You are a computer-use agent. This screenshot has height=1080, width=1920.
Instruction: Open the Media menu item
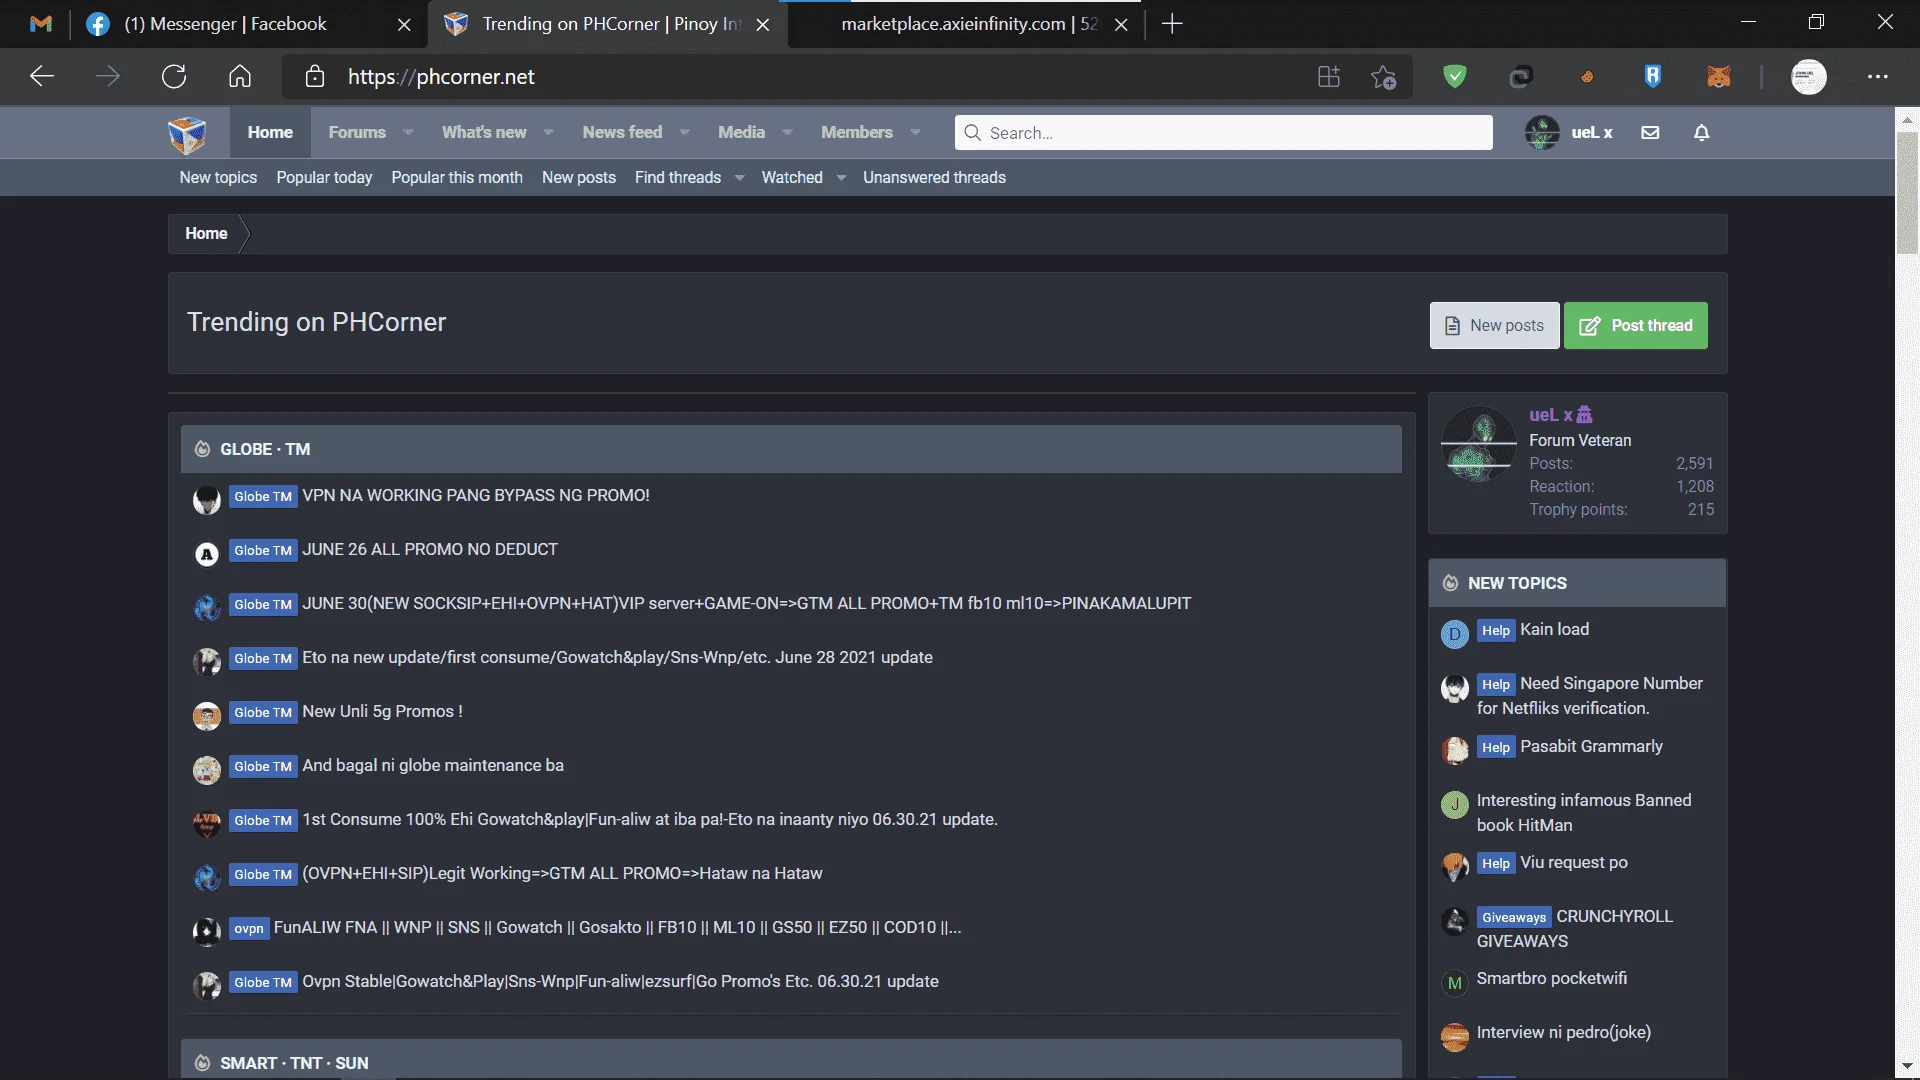[741, 132]
